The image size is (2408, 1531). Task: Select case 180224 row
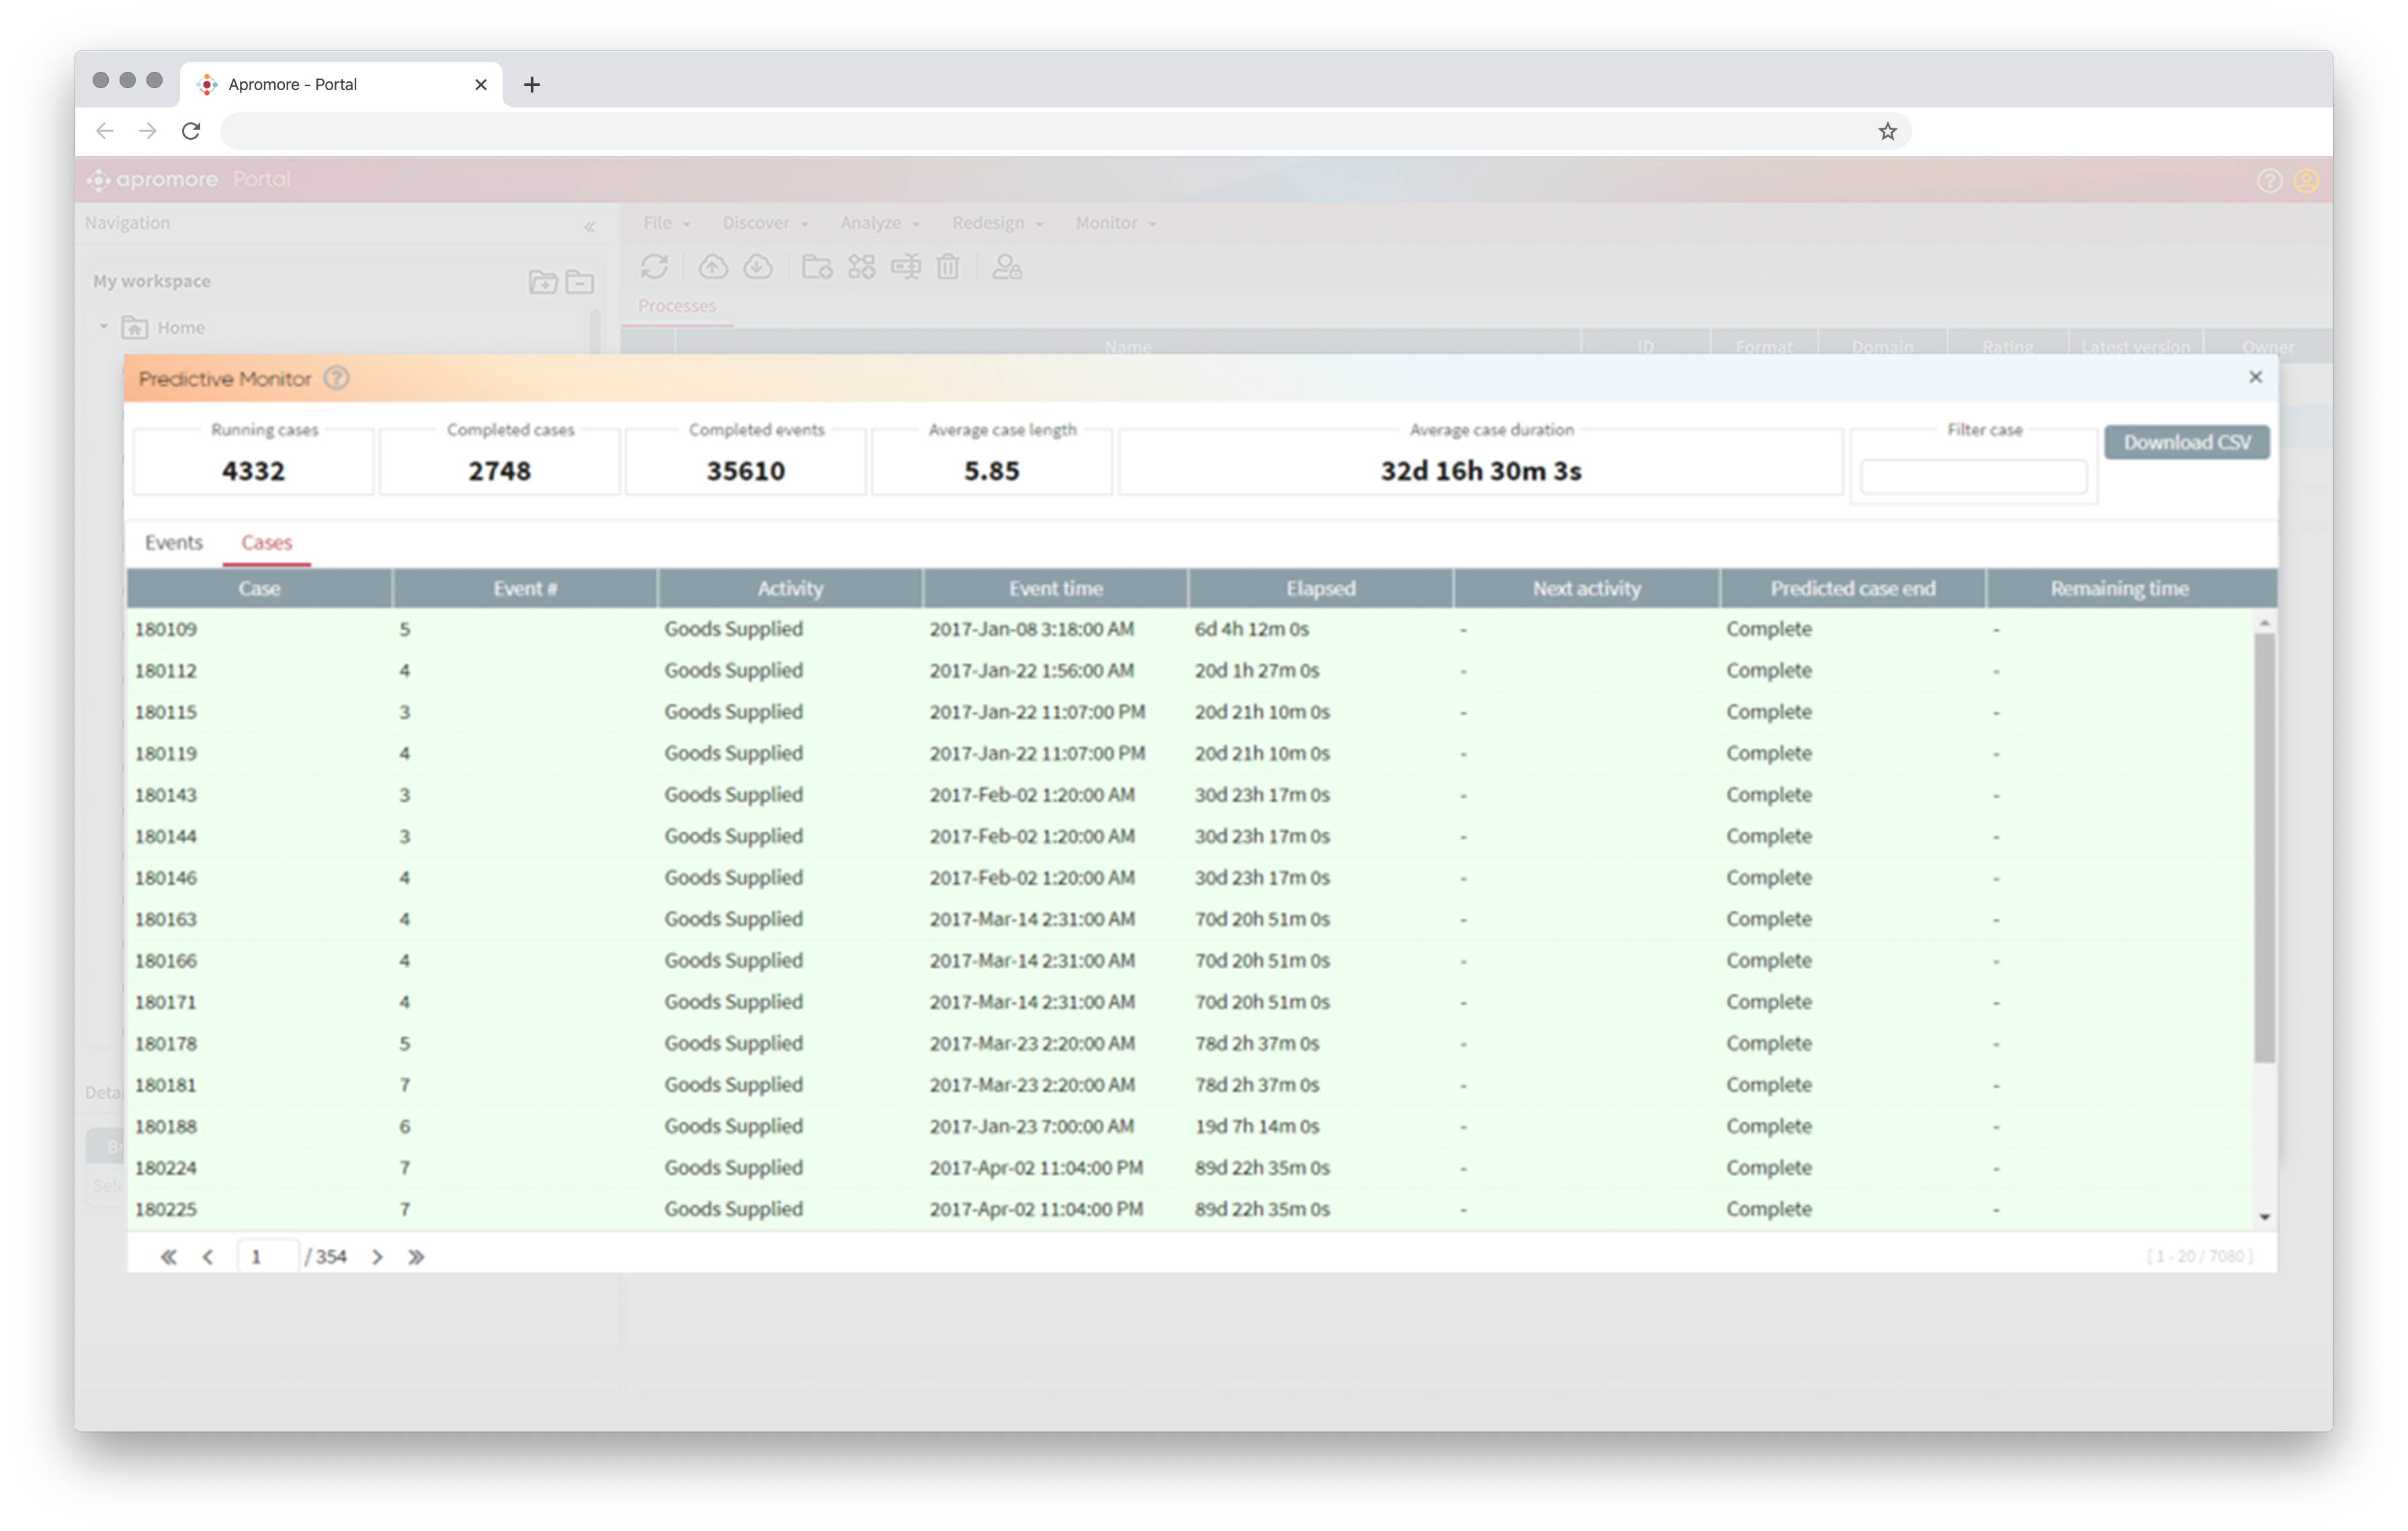click(x=1190, y=1167)
